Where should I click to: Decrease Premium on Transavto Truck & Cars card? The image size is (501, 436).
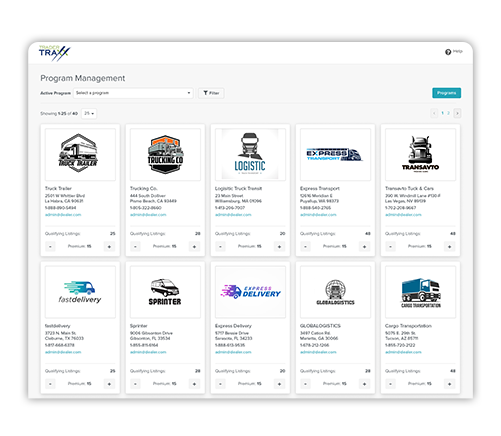[x=390, y=247]
